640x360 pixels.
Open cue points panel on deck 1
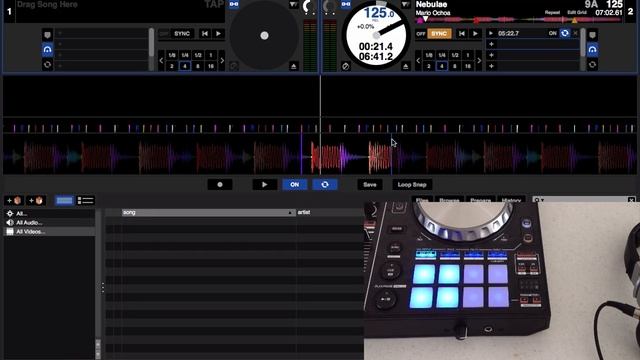pyautogui.click(x=47, y=35)
